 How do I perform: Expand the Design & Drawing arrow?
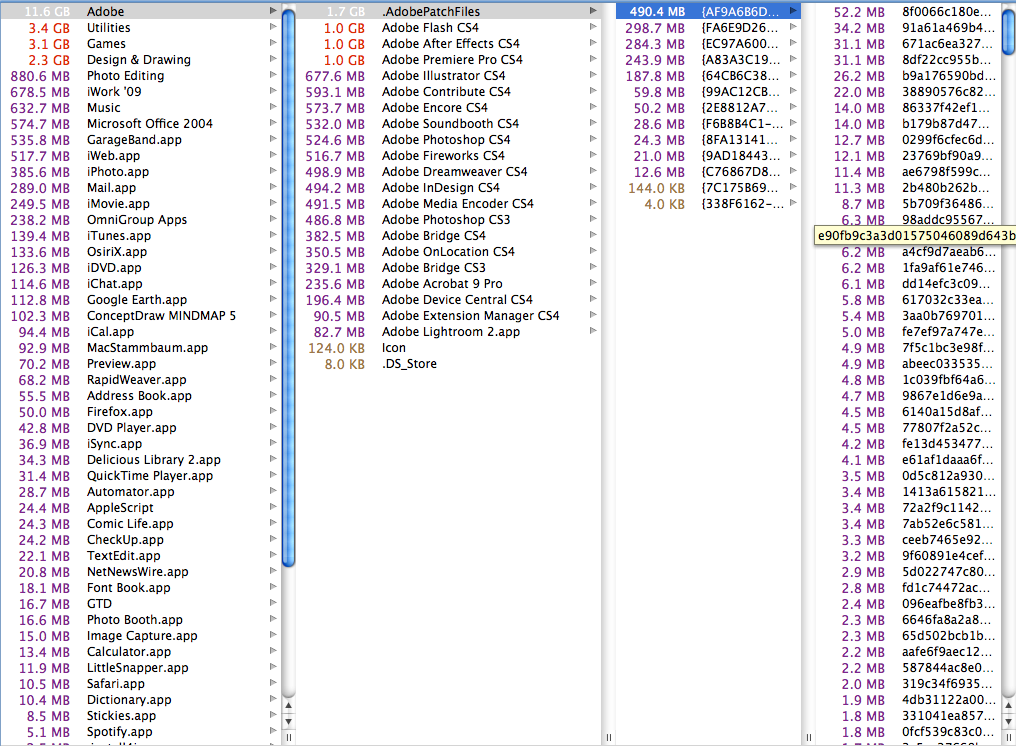pos(273,58)
